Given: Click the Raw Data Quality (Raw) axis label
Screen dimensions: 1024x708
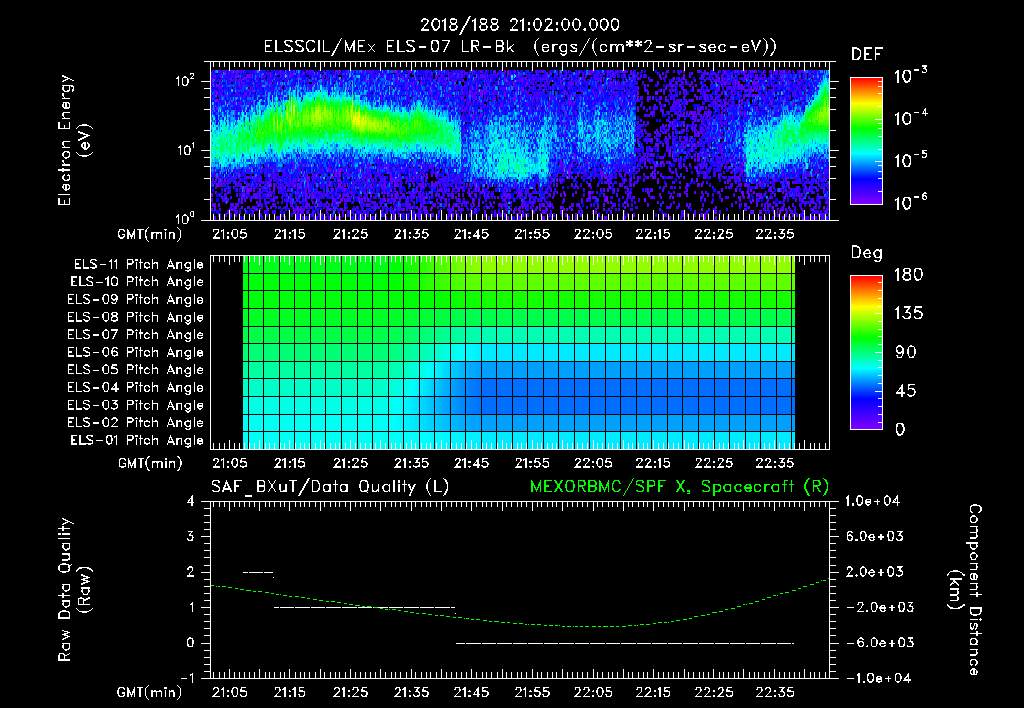Looking at the screenshot, I should click(x=74, y=590).
